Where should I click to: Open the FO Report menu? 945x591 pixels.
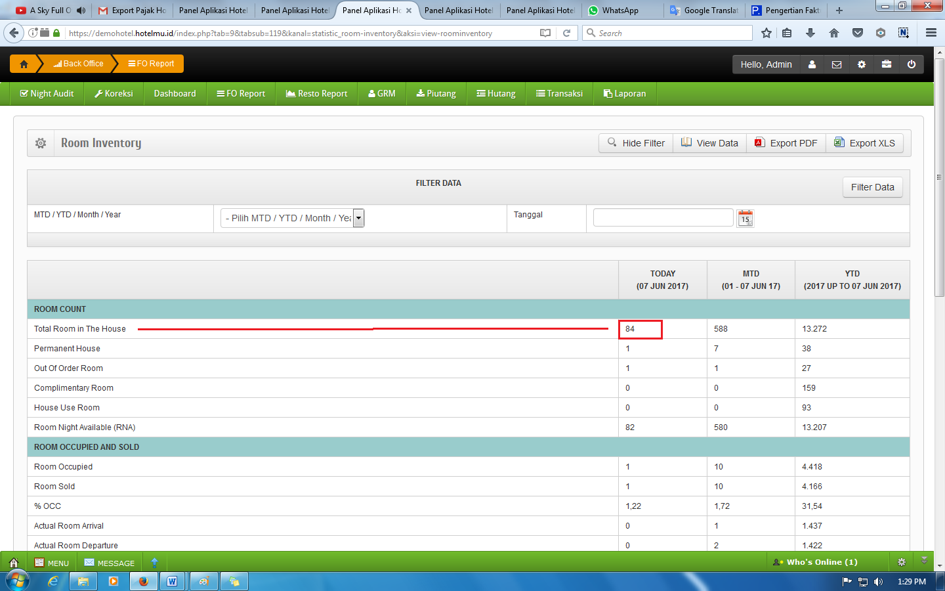[x=241, y=93]
